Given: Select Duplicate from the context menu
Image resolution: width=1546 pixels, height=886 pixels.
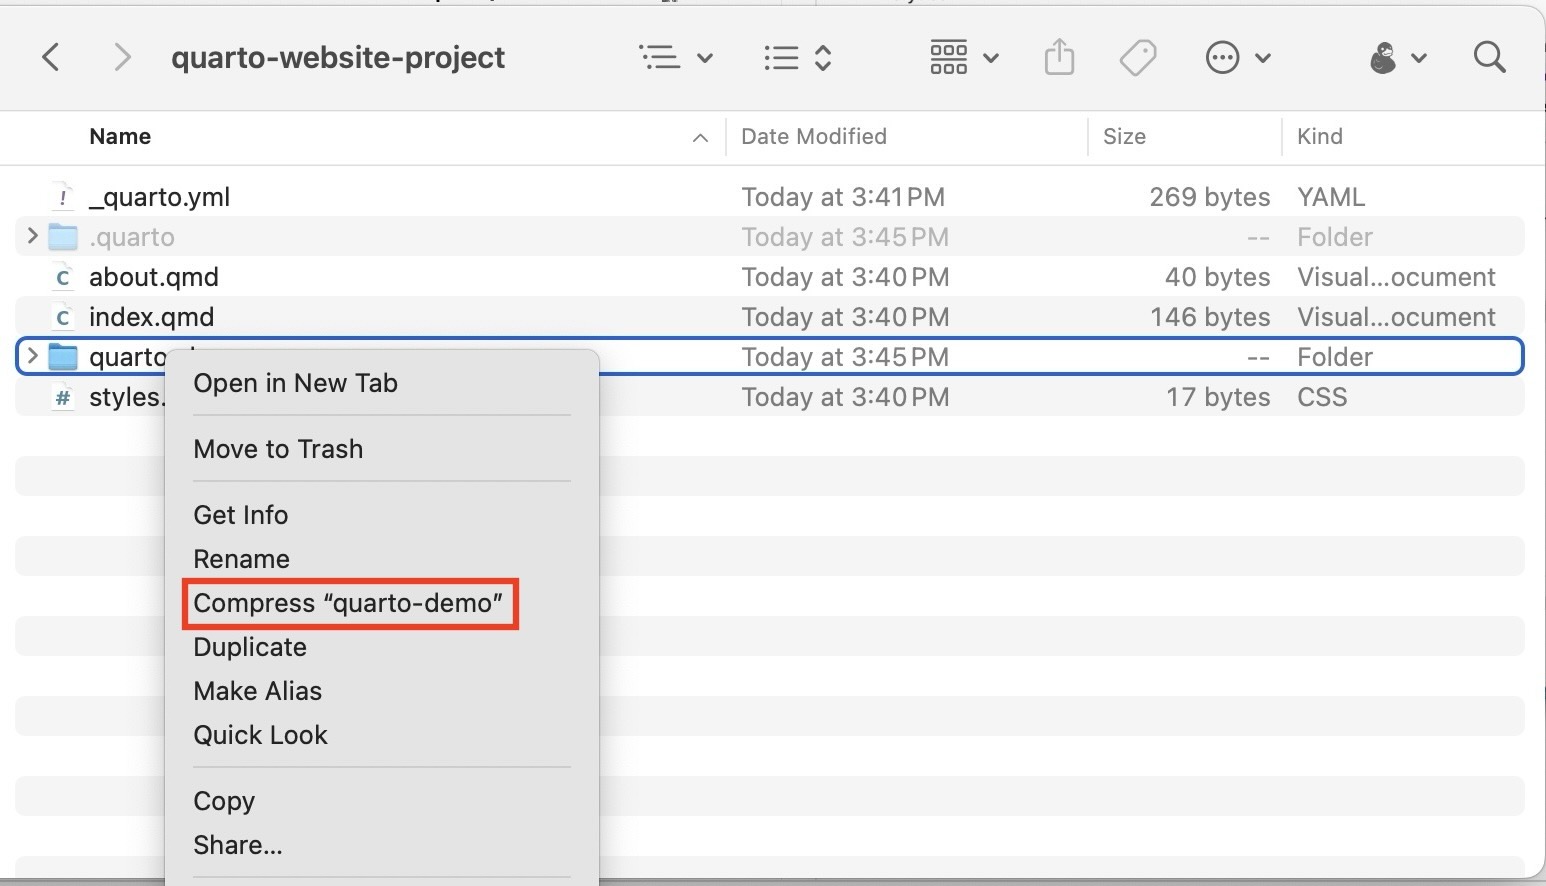Looking at the screenshot, I should coord(250,647).
